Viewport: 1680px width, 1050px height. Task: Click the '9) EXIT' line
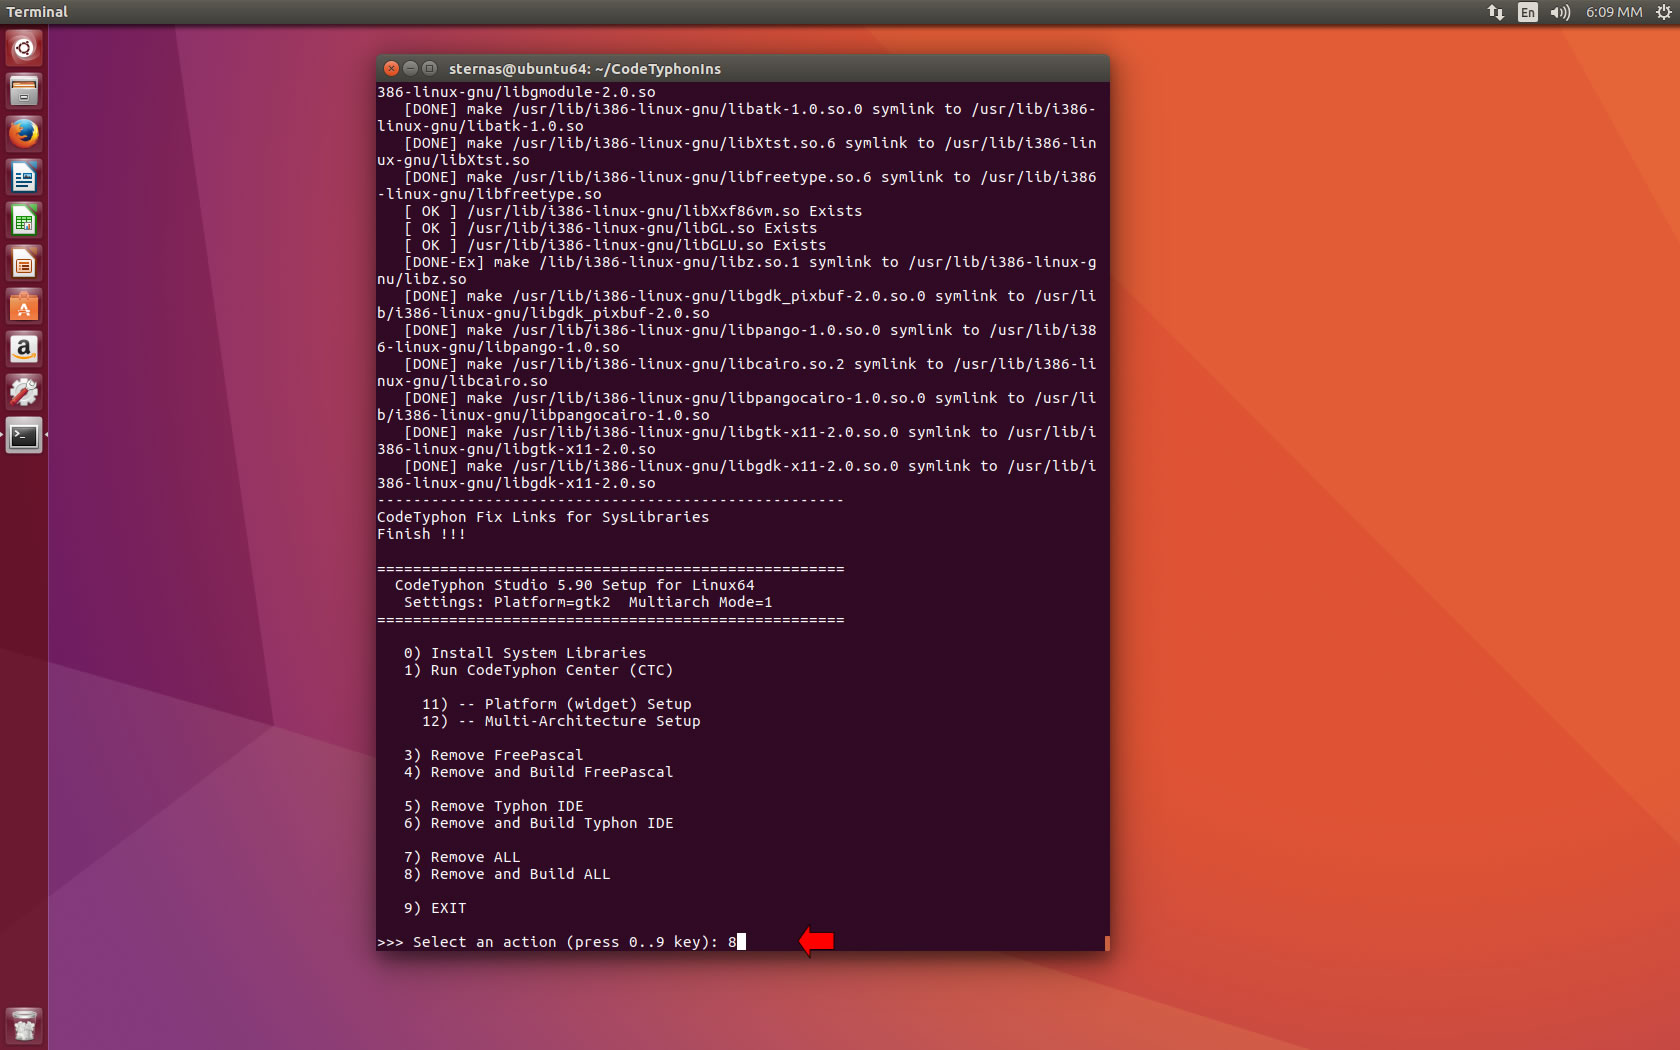435,908
